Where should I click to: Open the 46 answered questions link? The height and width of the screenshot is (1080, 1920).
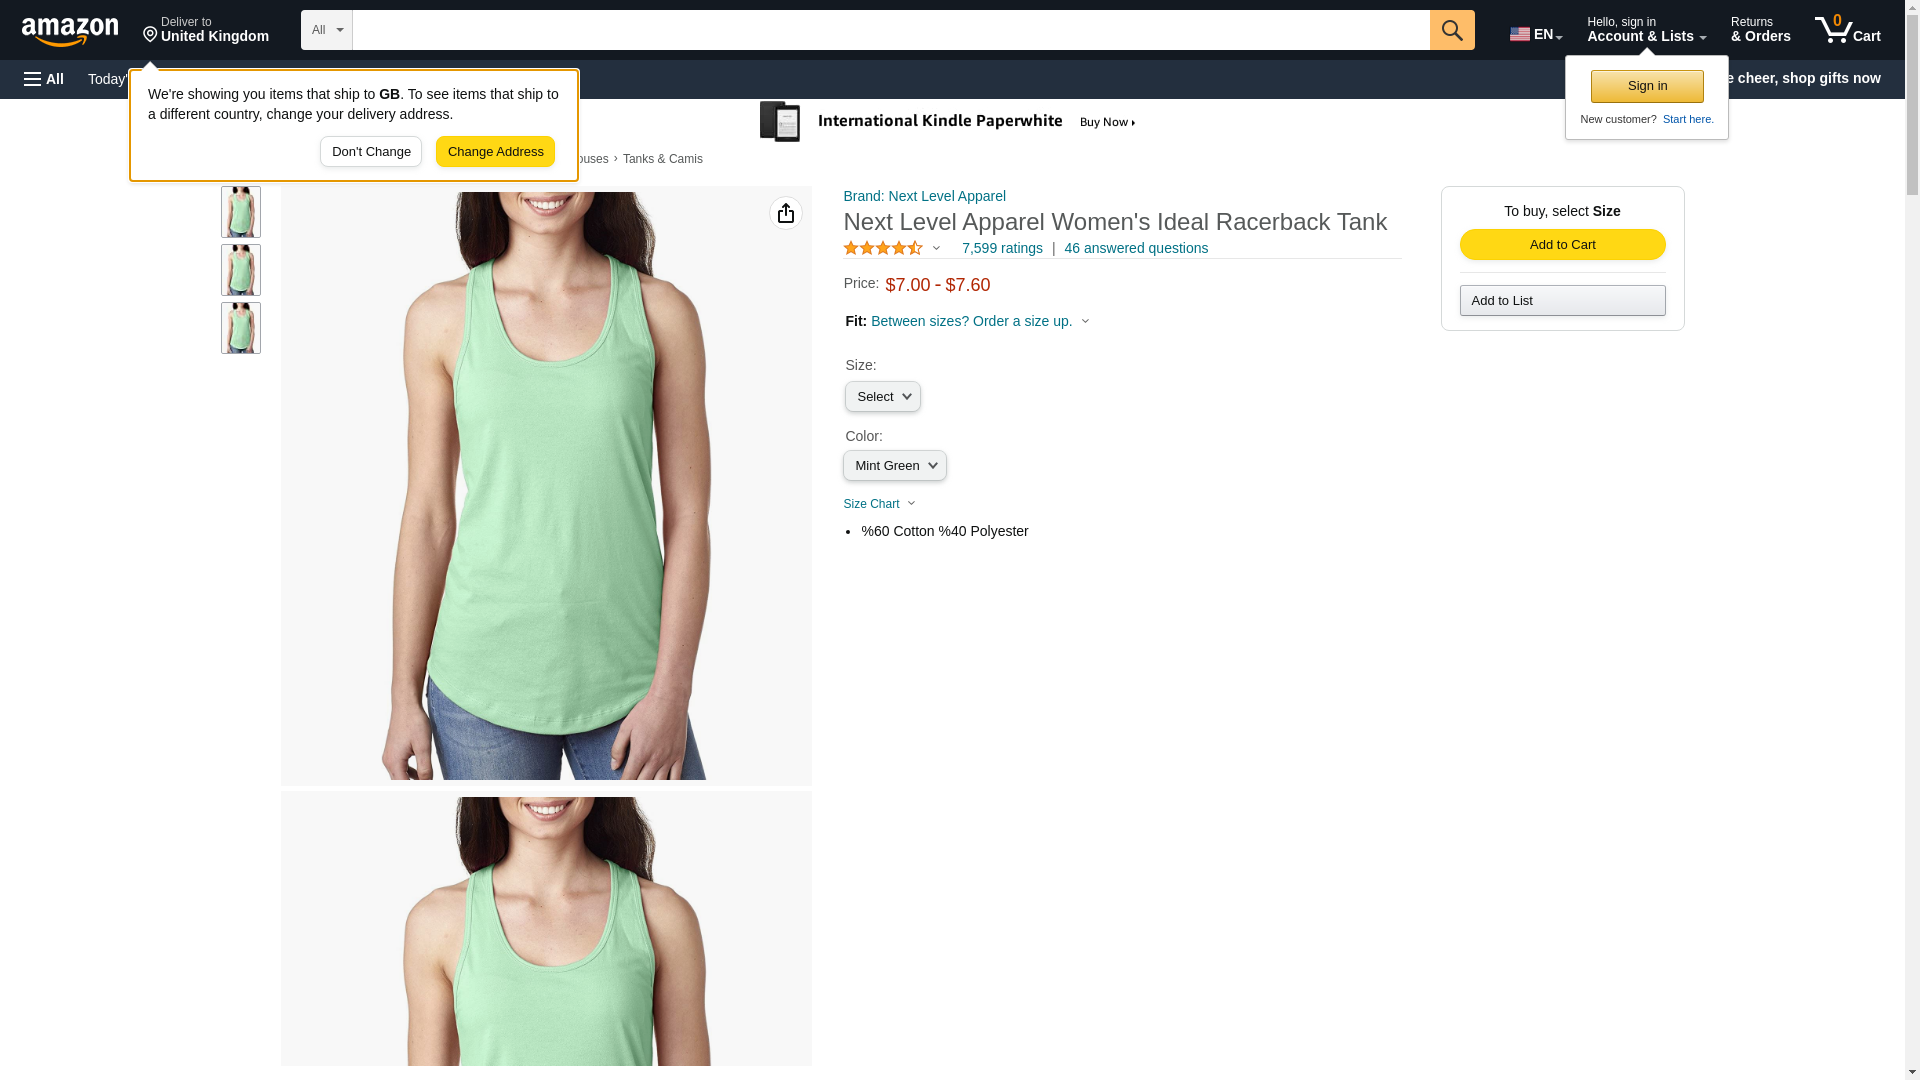(1135, 248)
